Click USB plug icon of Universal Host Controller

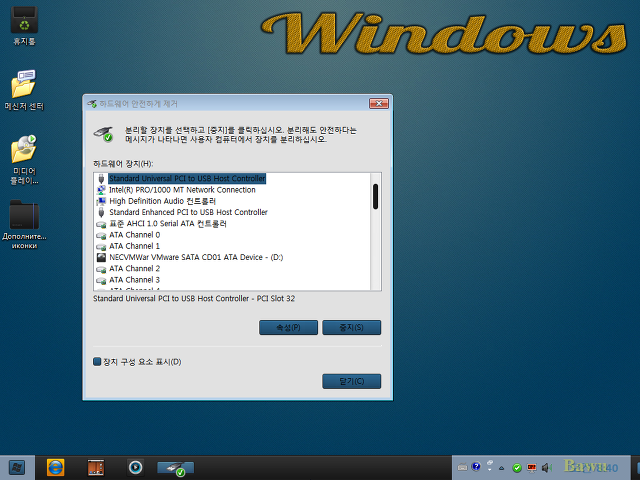pyautogui.click(x=101, y=178)
